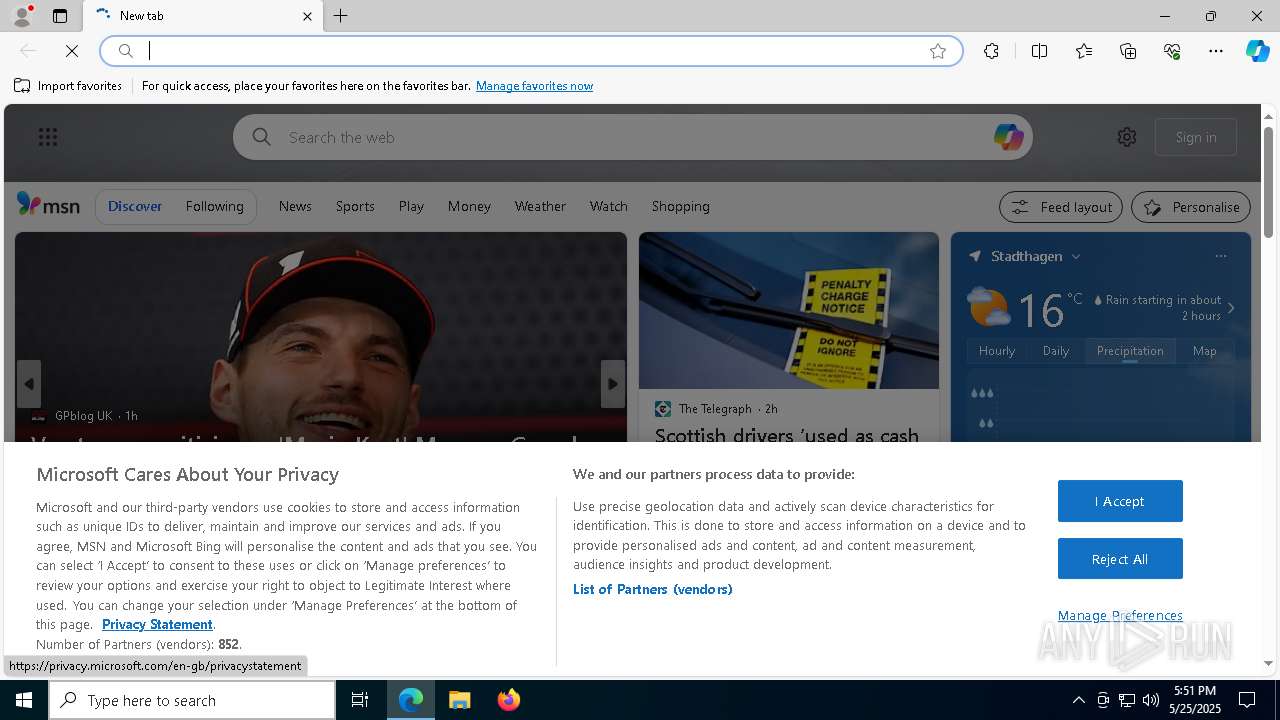Open List of Partners (vendors) link
Viewport: 1280px width, 720px height.
[x=653, y=589]
